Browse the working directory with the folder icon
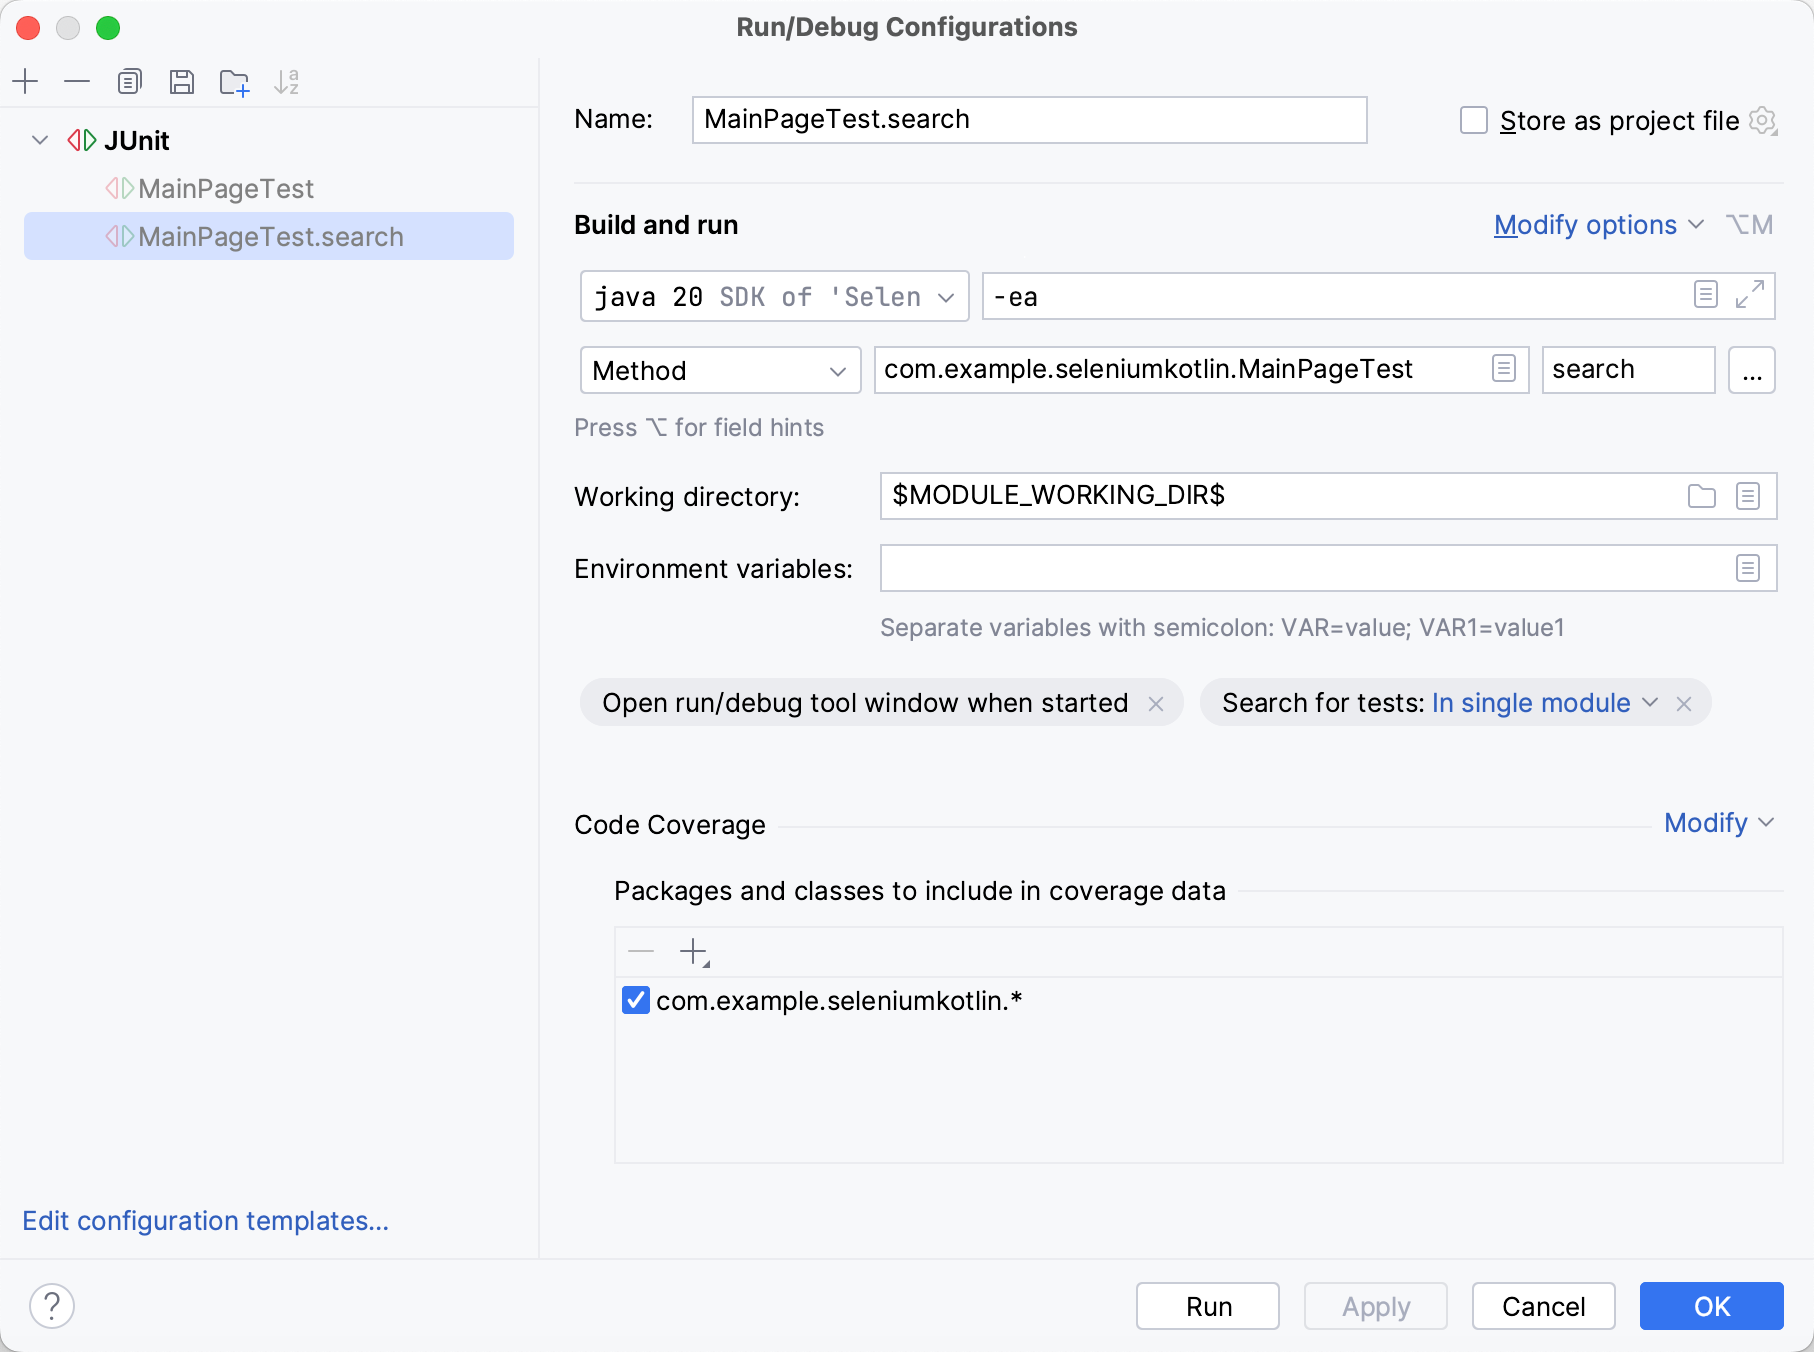 tap(1701, 496)
